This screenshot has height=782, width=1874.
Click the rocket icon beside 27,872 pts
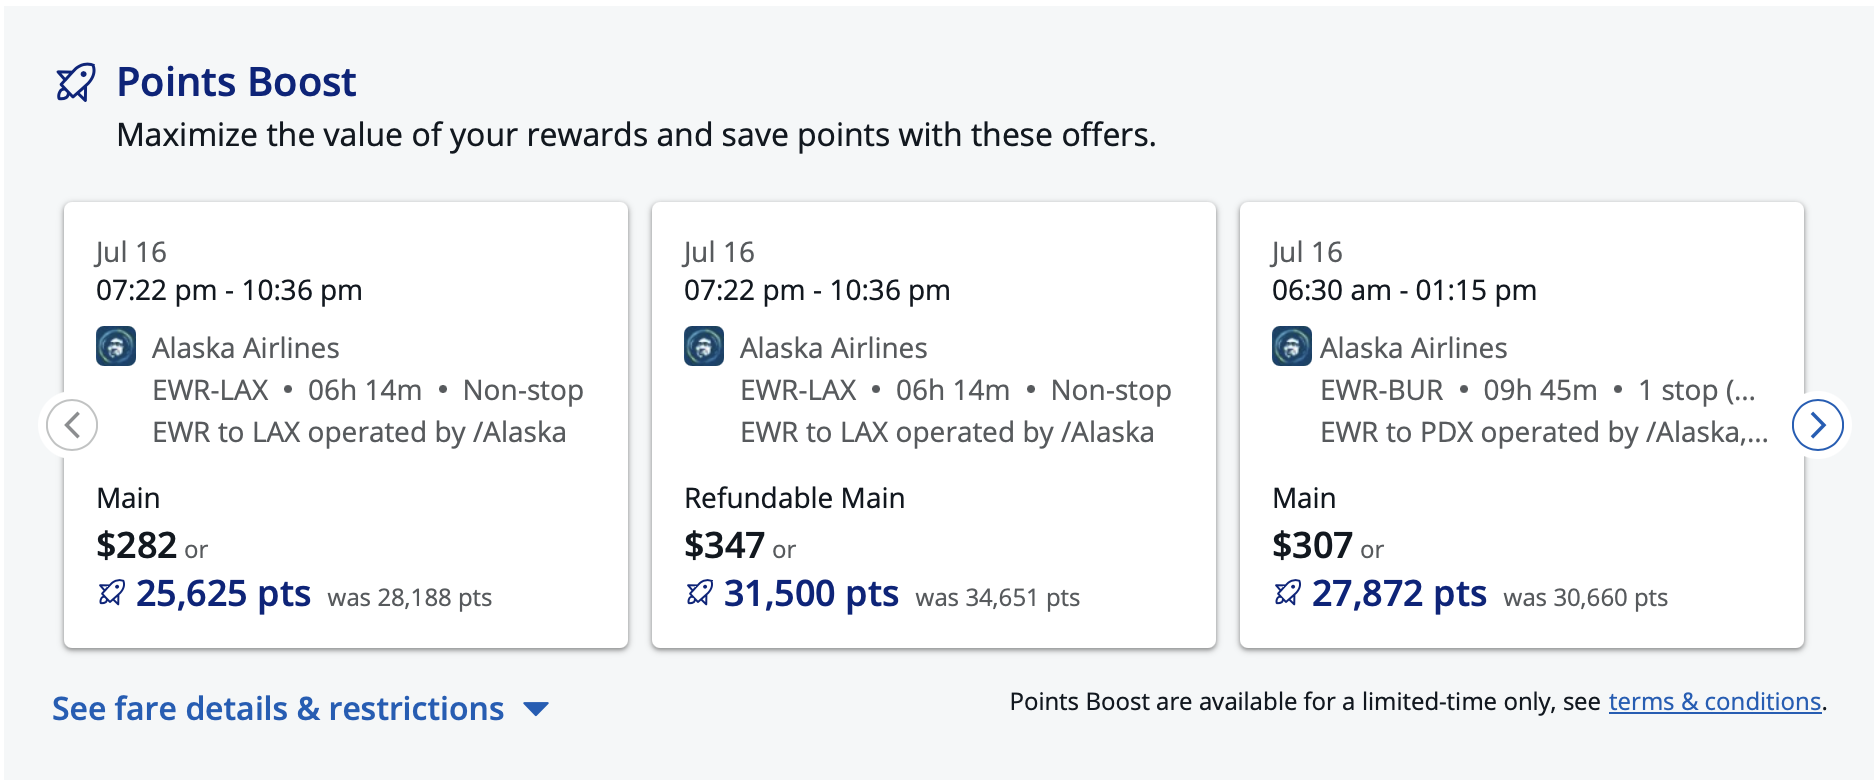(1287, 592)
